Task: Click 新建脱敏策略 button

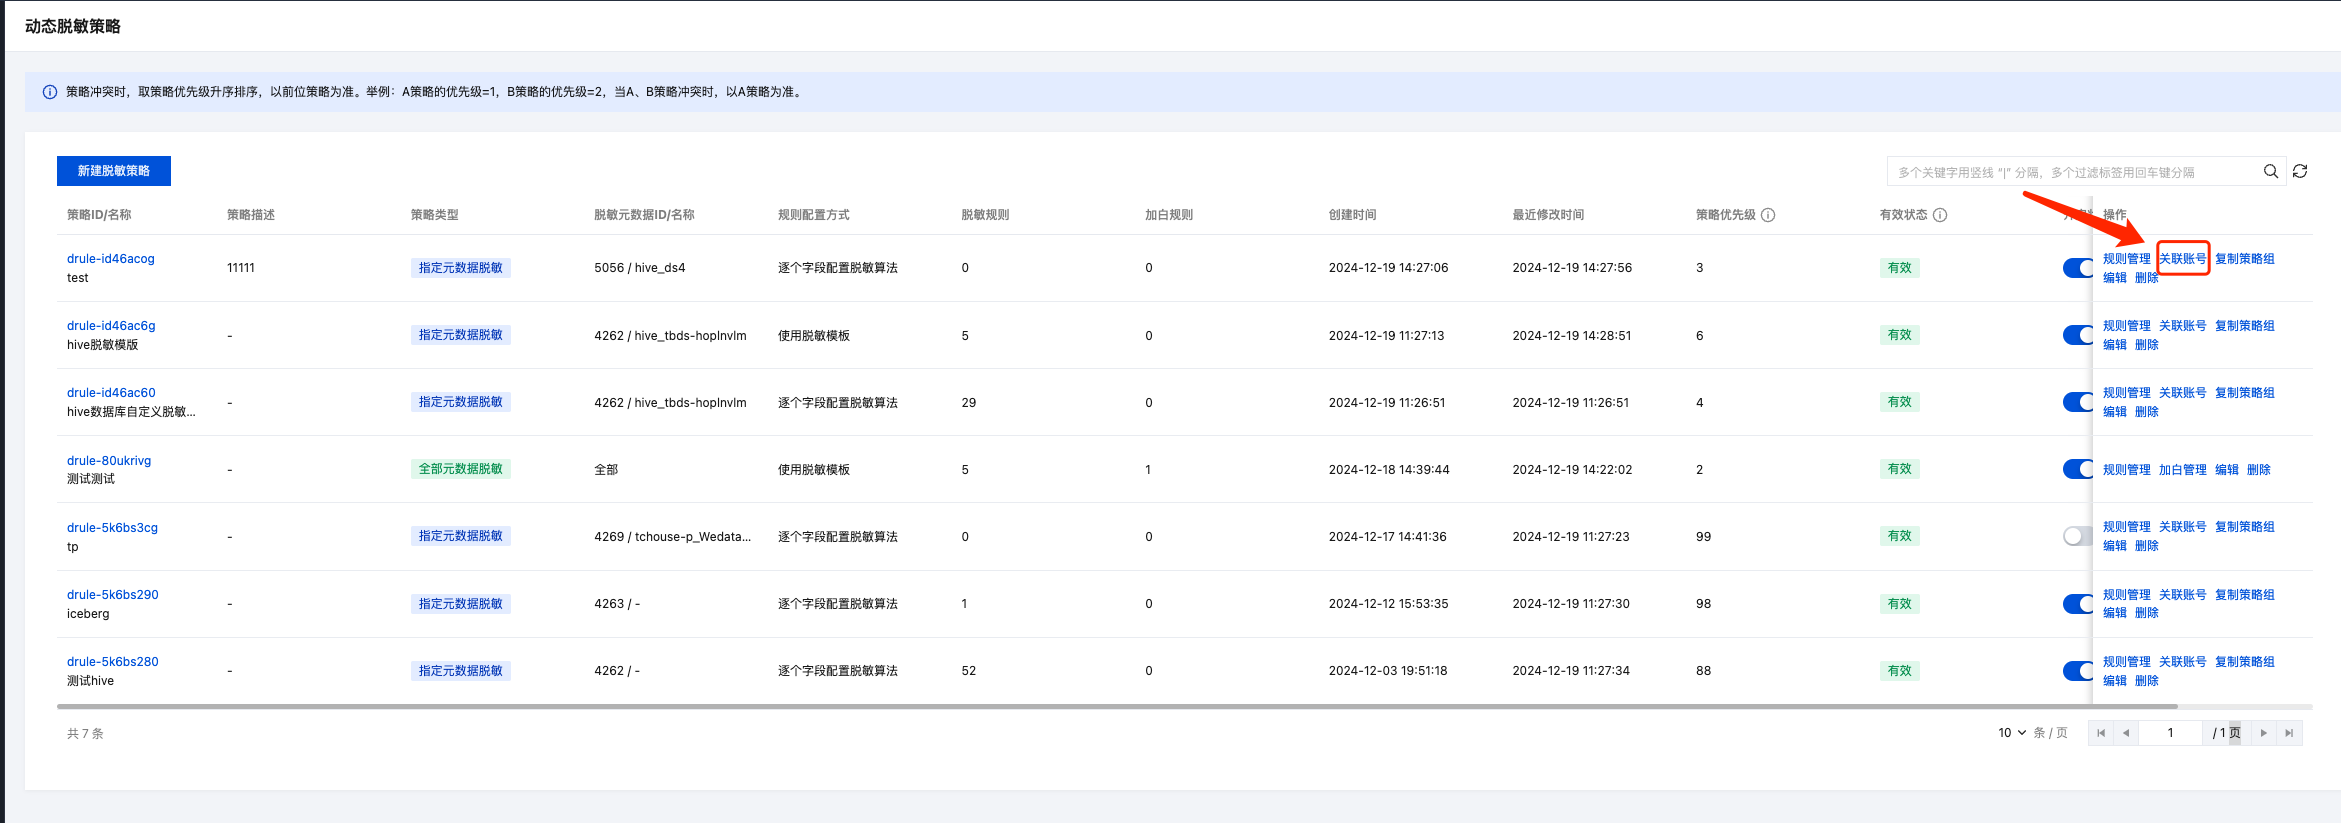Action: (114, 171)
